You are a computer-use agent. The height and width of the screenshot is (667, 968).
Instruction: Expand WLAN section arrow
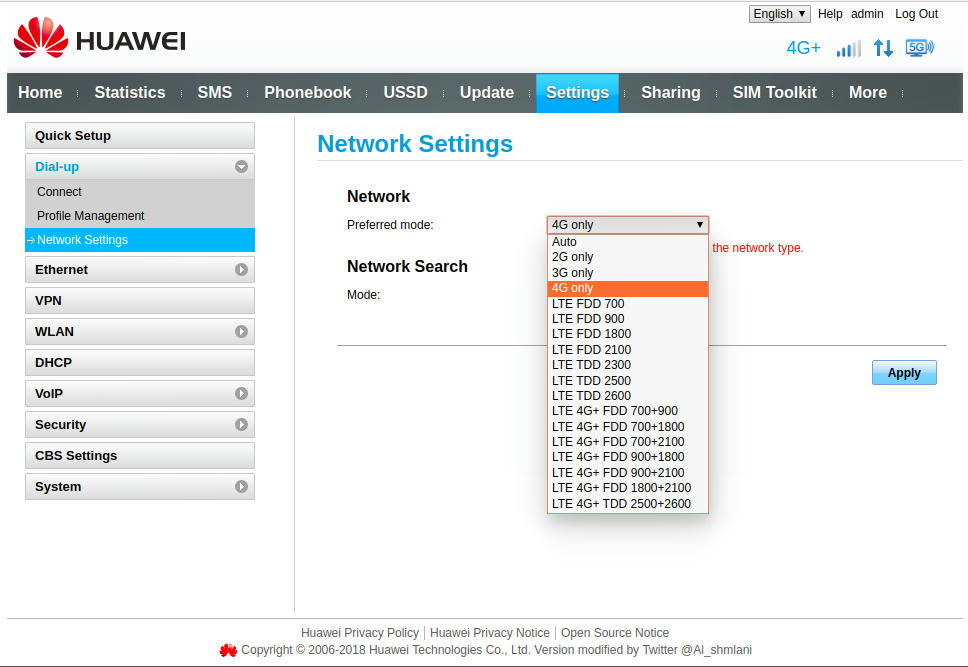pos(241,332)
